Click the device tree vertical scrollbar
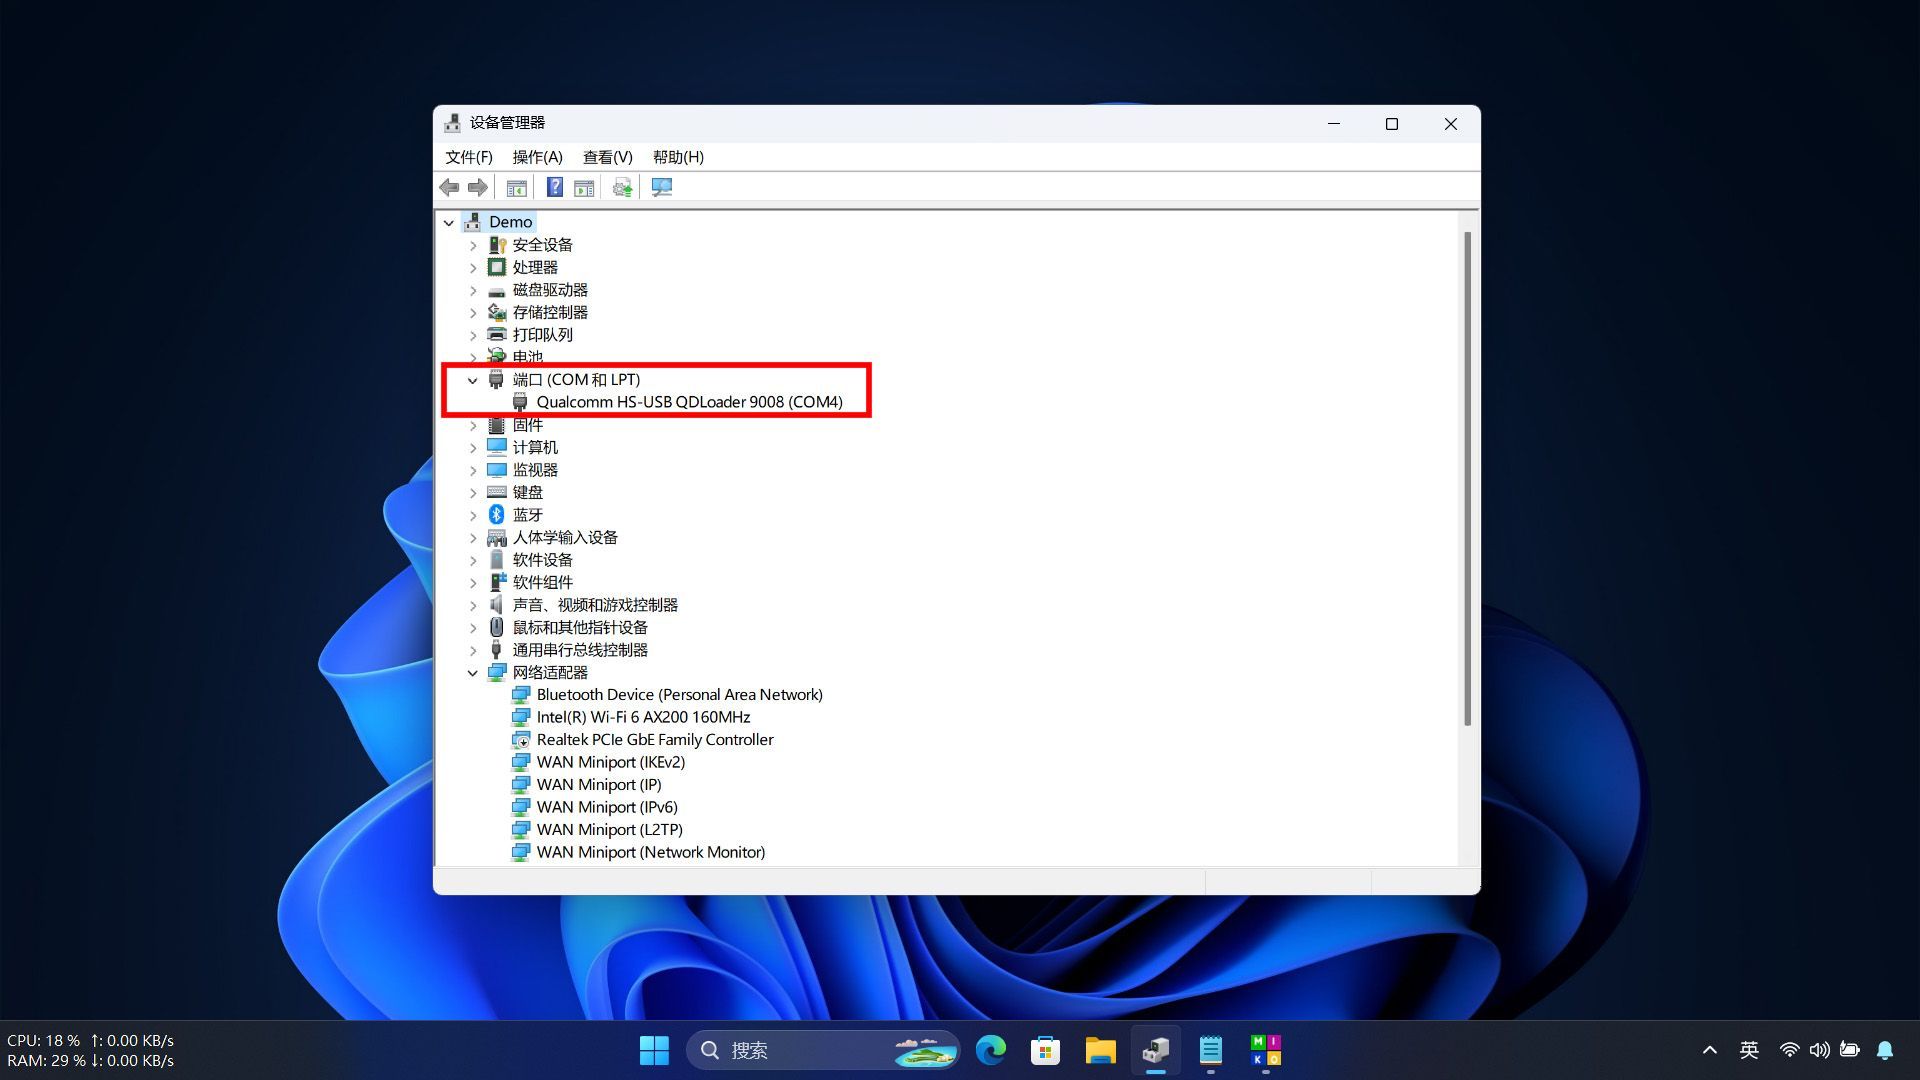 (x=1467, y=478)
